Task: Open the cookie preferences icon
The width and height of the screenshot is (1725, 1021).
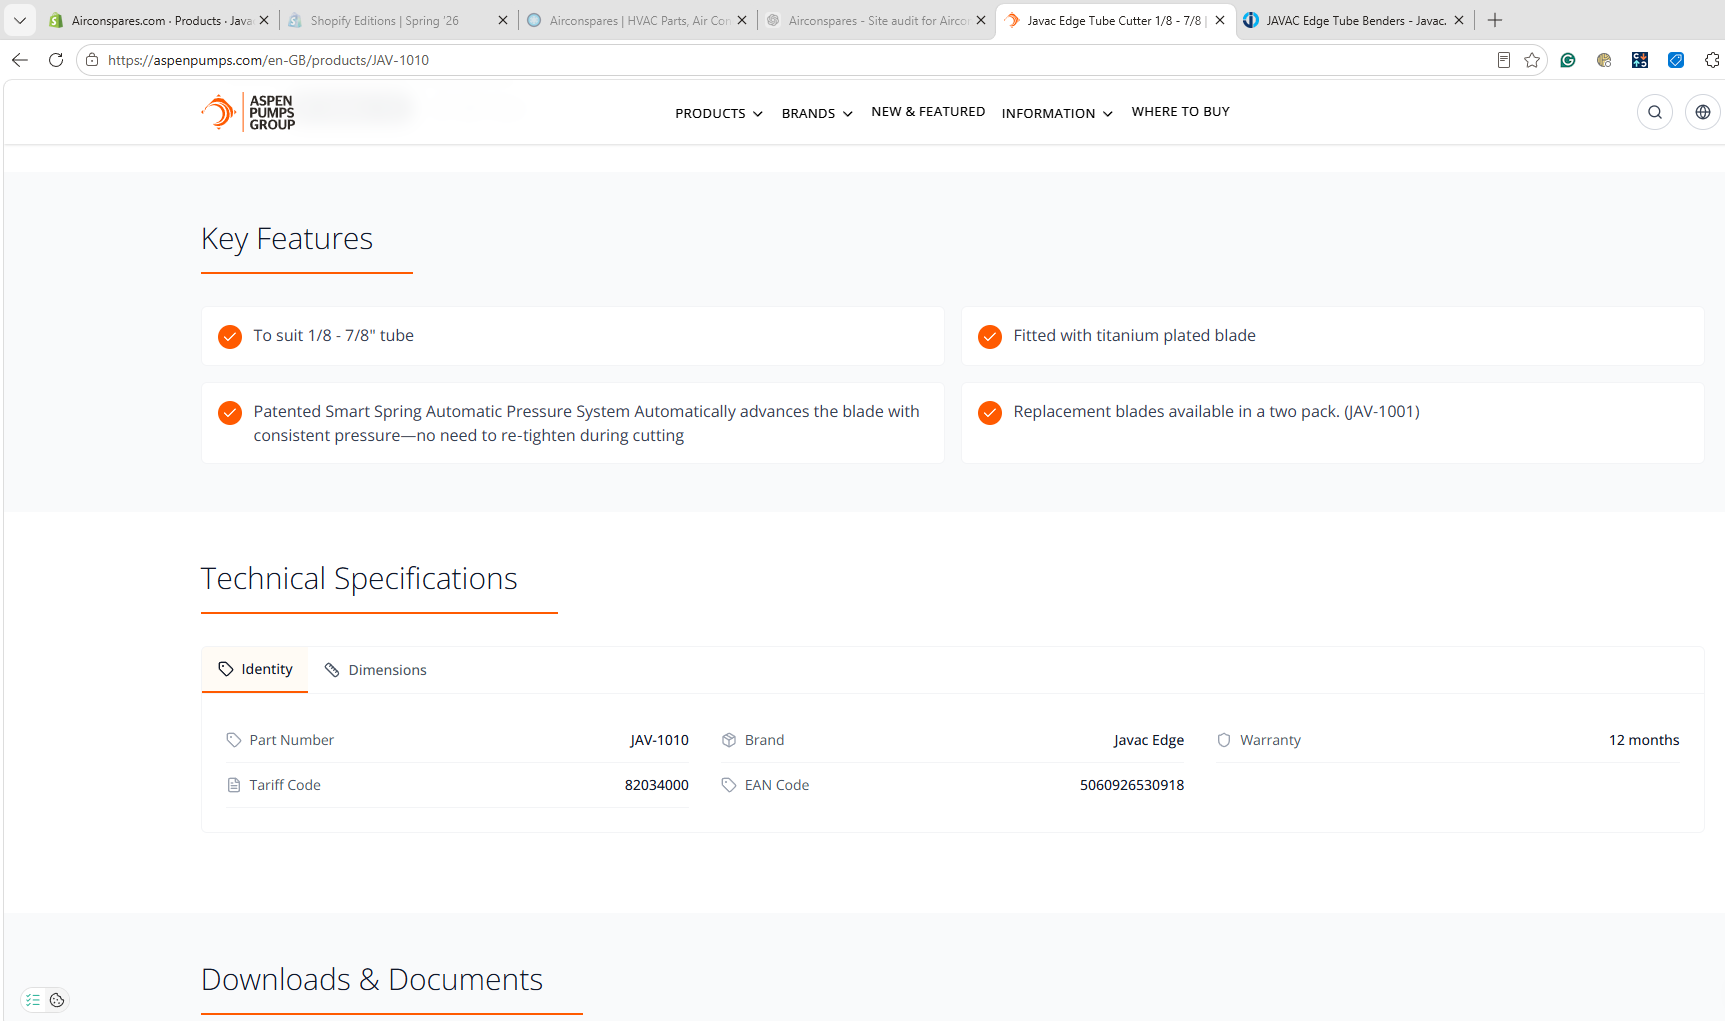Action: (x=57, y=1000)
